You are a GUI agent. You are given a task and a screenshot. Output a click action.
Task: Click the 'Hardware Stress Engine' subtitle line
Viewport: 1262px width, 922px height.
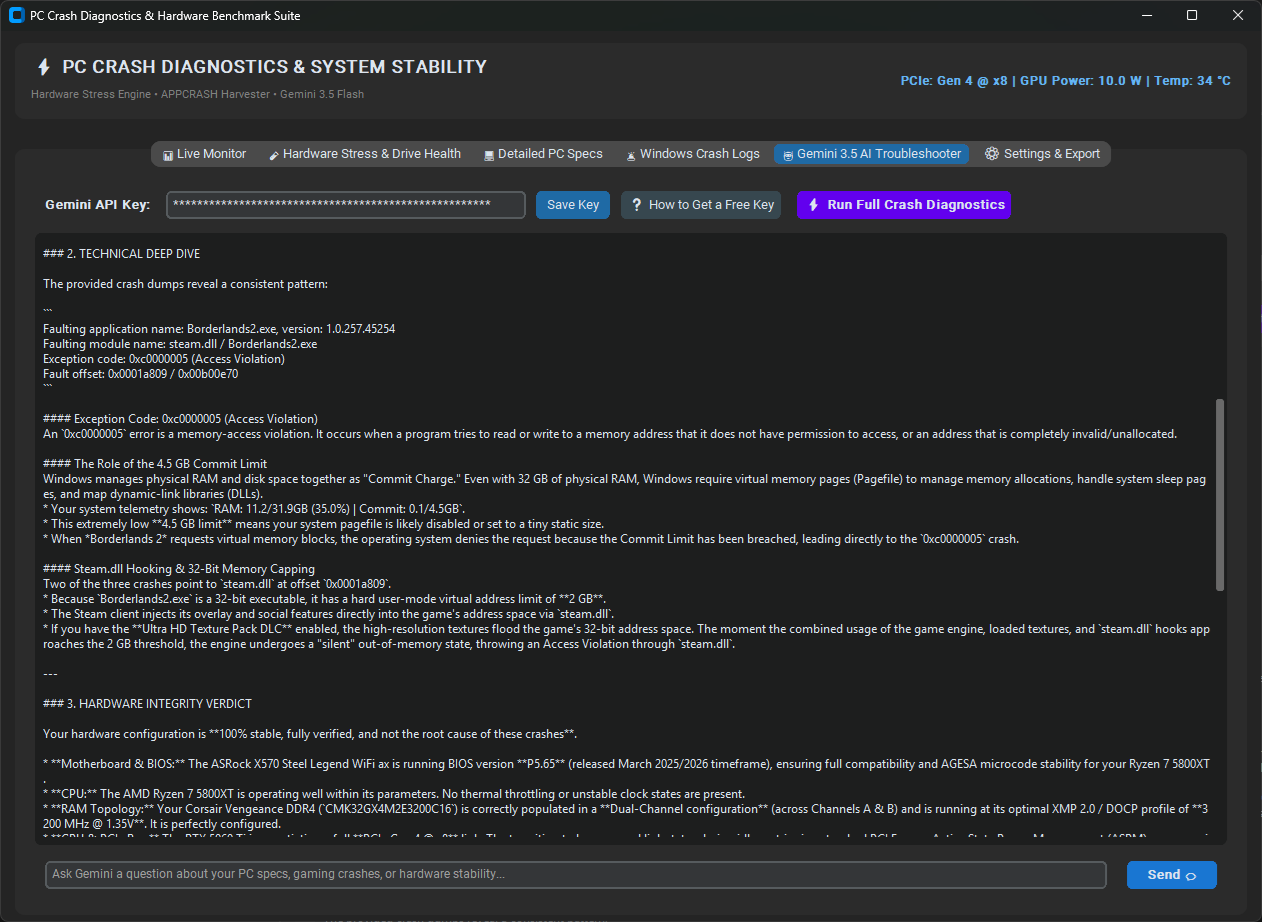coord(197,94)
